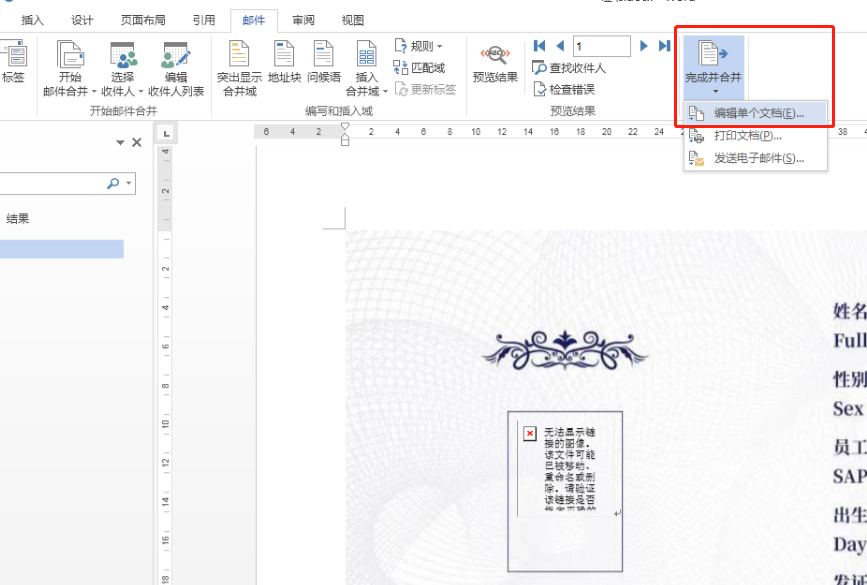867x585 pixels.
Task: Click 查找收件人 find recipient
Action: (569, 67)
